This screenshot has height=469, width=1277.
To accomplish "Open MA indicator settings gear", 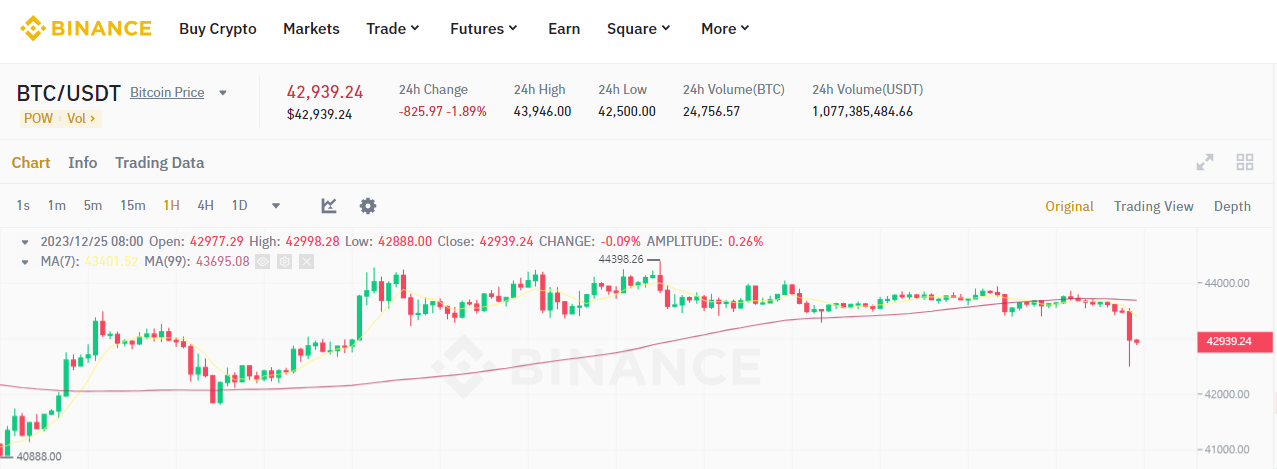I will pyautogui.click(x=284, y=261).
